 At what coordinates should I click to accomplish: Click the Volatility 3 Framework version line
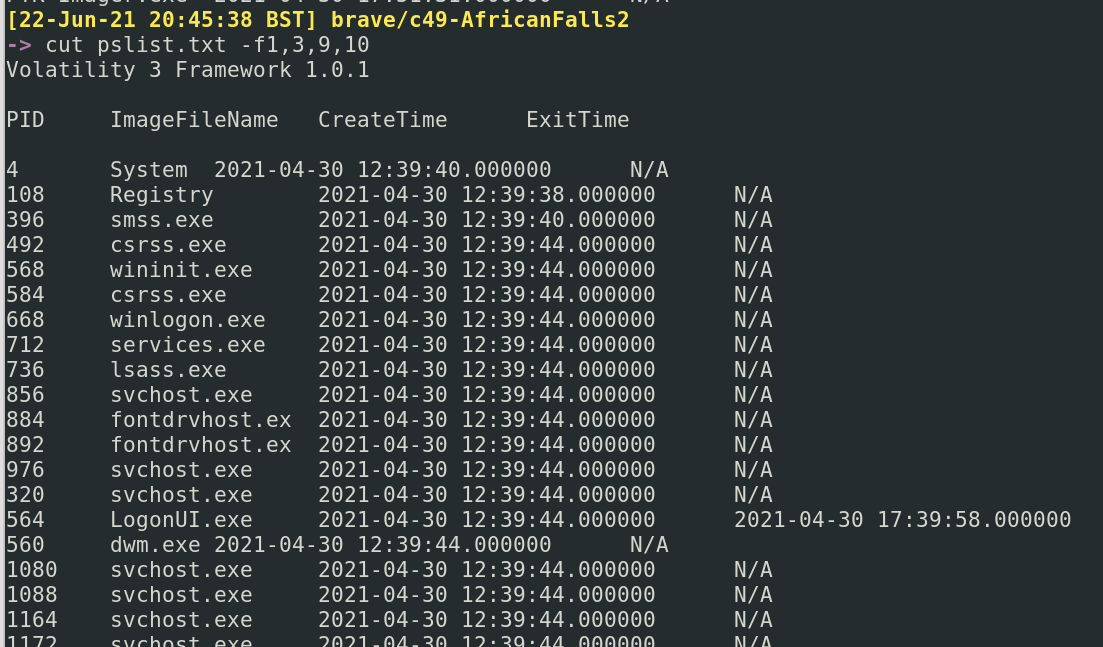187,70
